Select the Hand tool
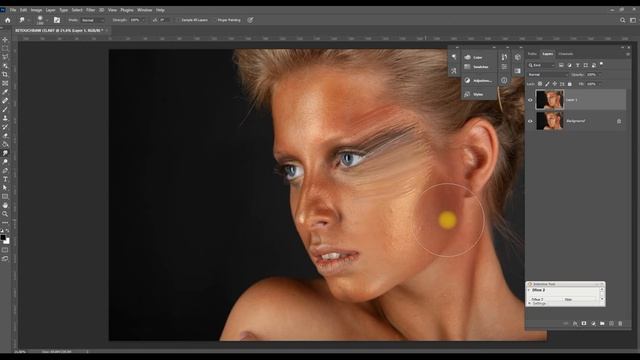Screen dimensions: 640x360 [x=5, y=205]
